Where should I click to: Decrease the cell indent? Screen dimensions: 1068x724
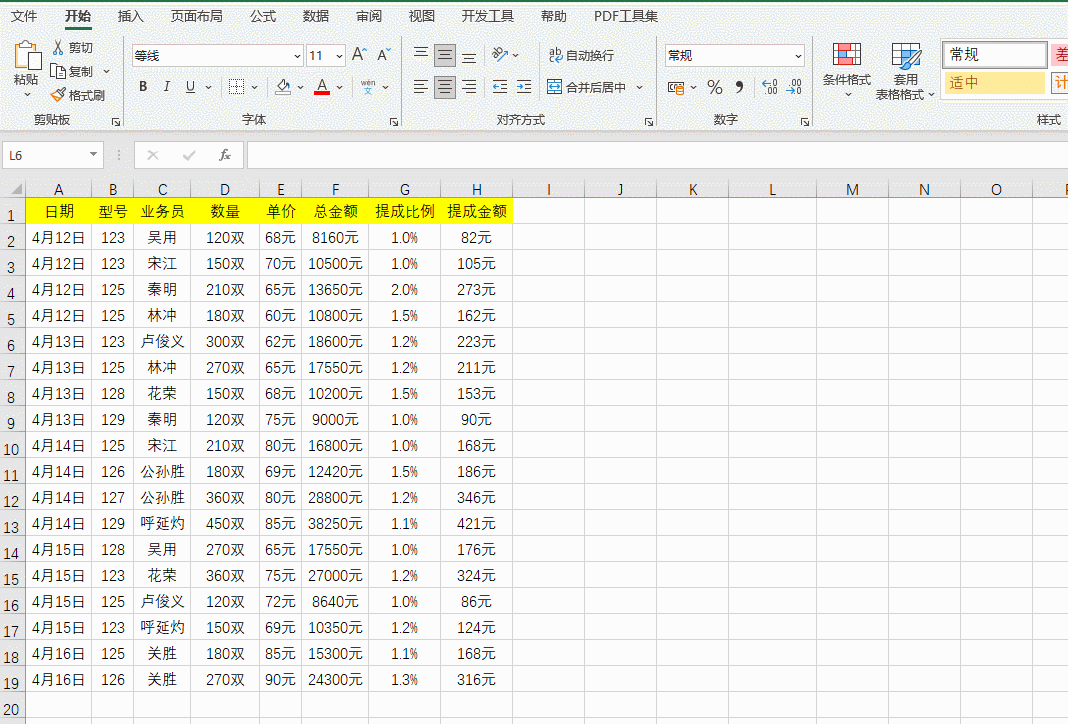click(x=500, y=86)
